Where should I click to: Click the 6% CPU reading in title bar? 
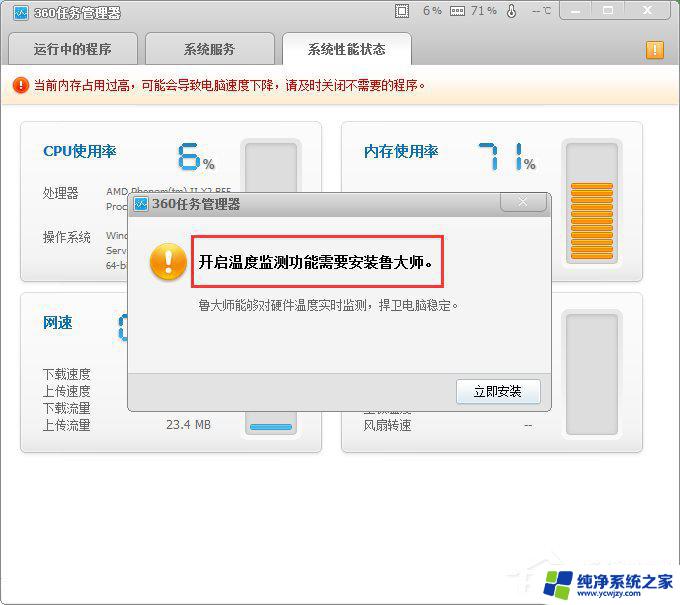click(x=432, y=11)
